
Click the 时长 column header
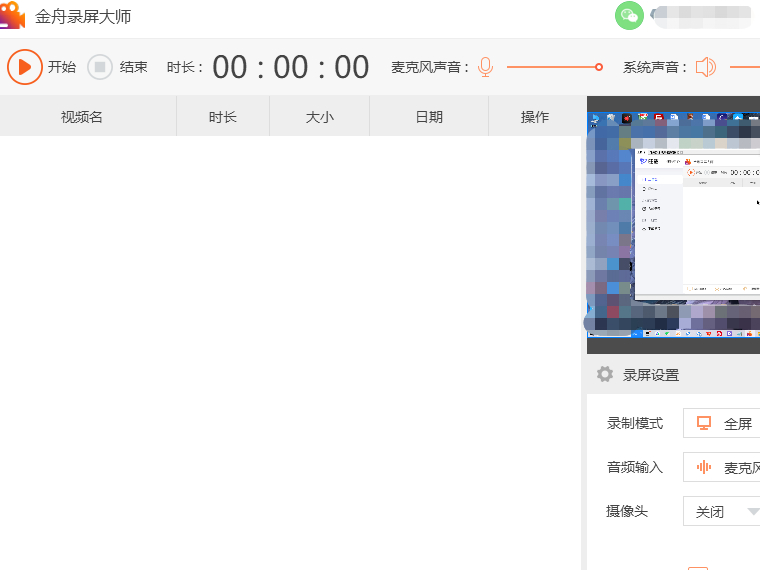[x=223, y=117]
